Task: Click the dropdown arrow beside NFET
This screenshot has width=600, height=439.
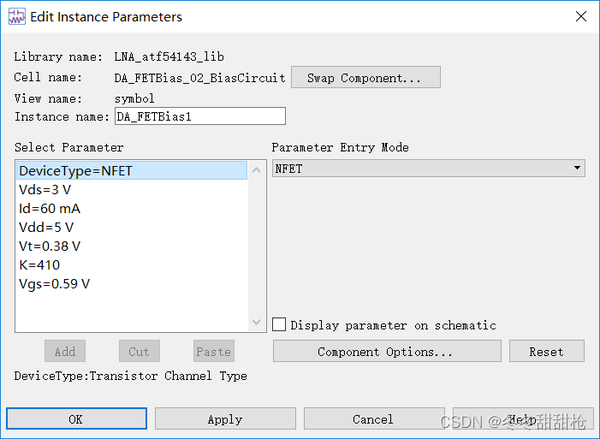Action: (x=577, y=168)
